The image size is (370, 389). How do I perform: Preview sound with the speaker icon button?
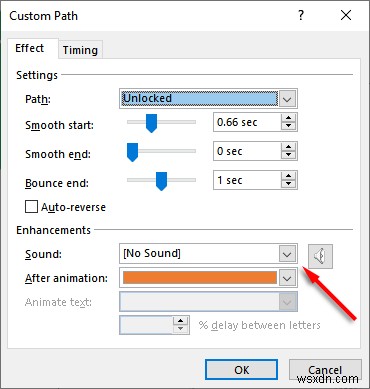click(320, 256)
